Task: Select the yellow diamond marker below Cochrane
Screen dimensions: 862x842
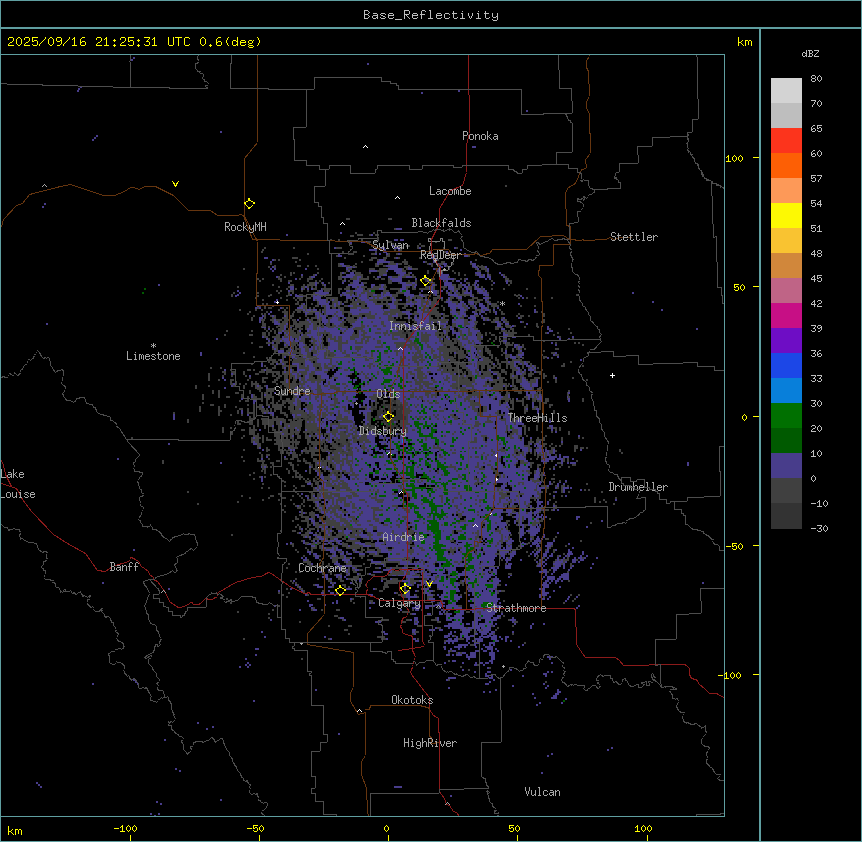Action: (x=340, y=590)
